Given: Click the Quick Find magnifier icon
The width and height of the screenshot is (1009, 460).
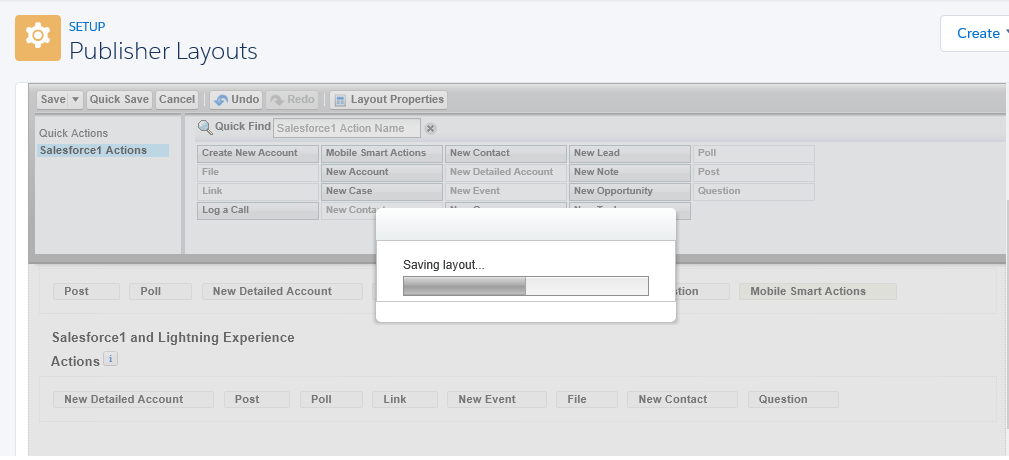Looking at the screenshot, I should coord(205,127).
